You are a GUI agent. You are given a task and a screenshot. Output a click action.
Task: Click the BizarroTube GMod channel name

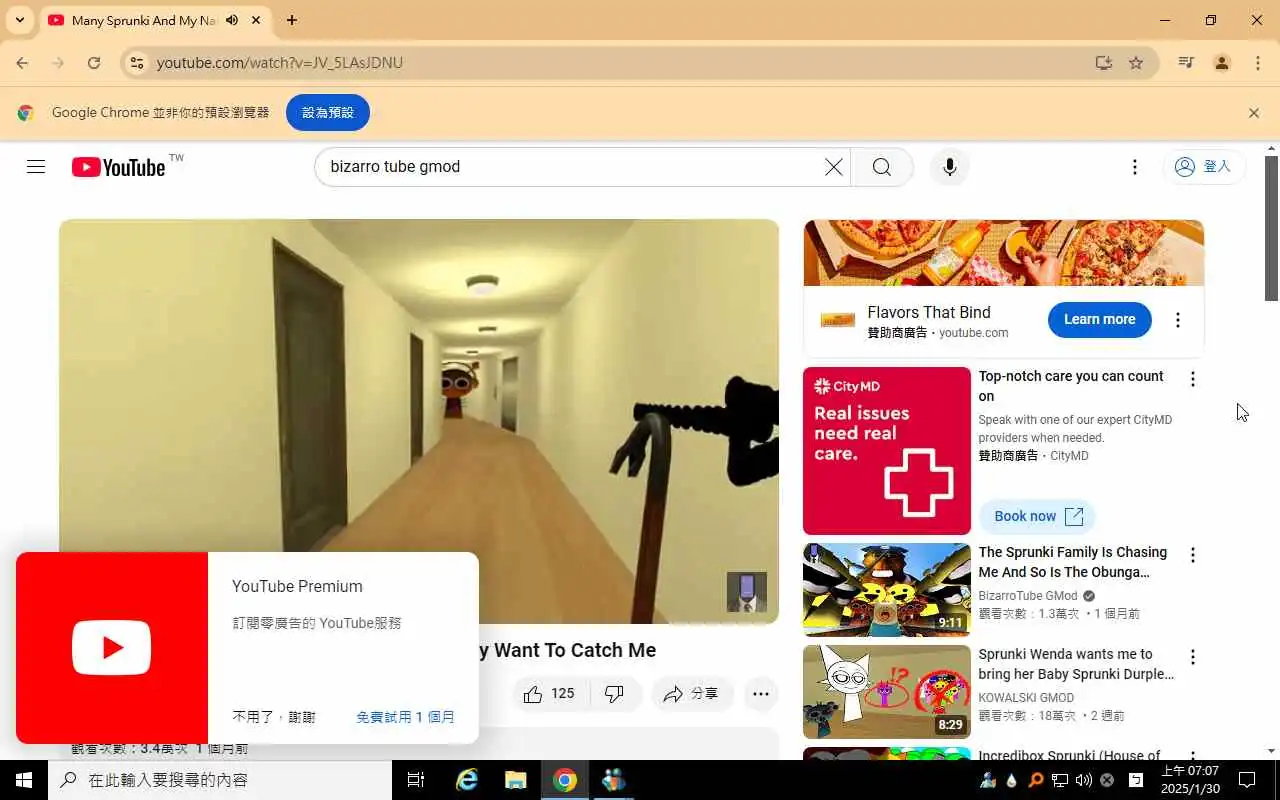(x=1028, y=595)
